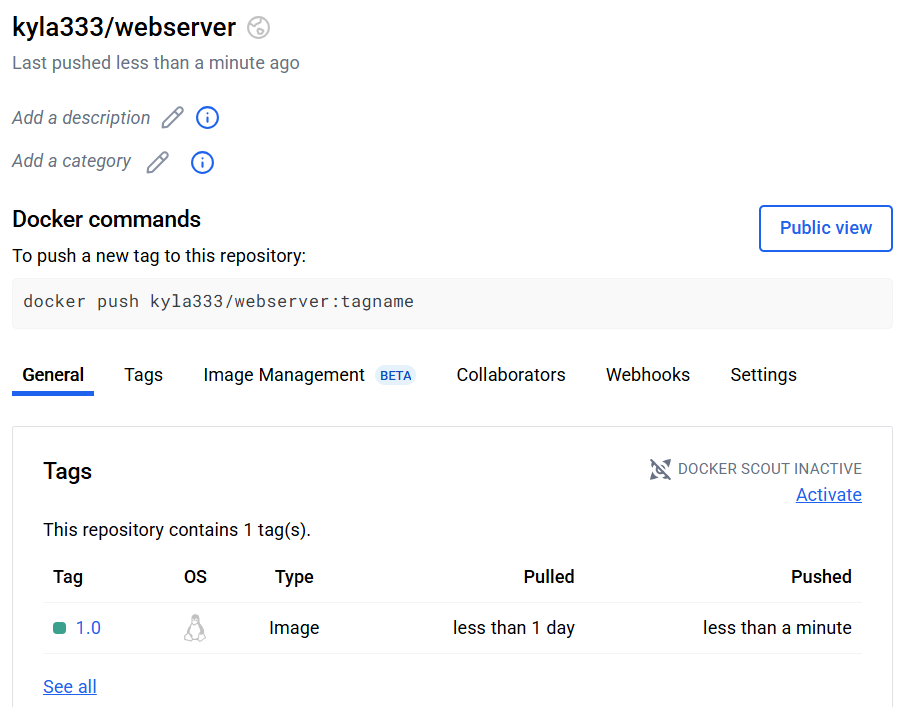Click 'less than a minute' pushed value
Screen dimensions: 910x707
[777, 627]
